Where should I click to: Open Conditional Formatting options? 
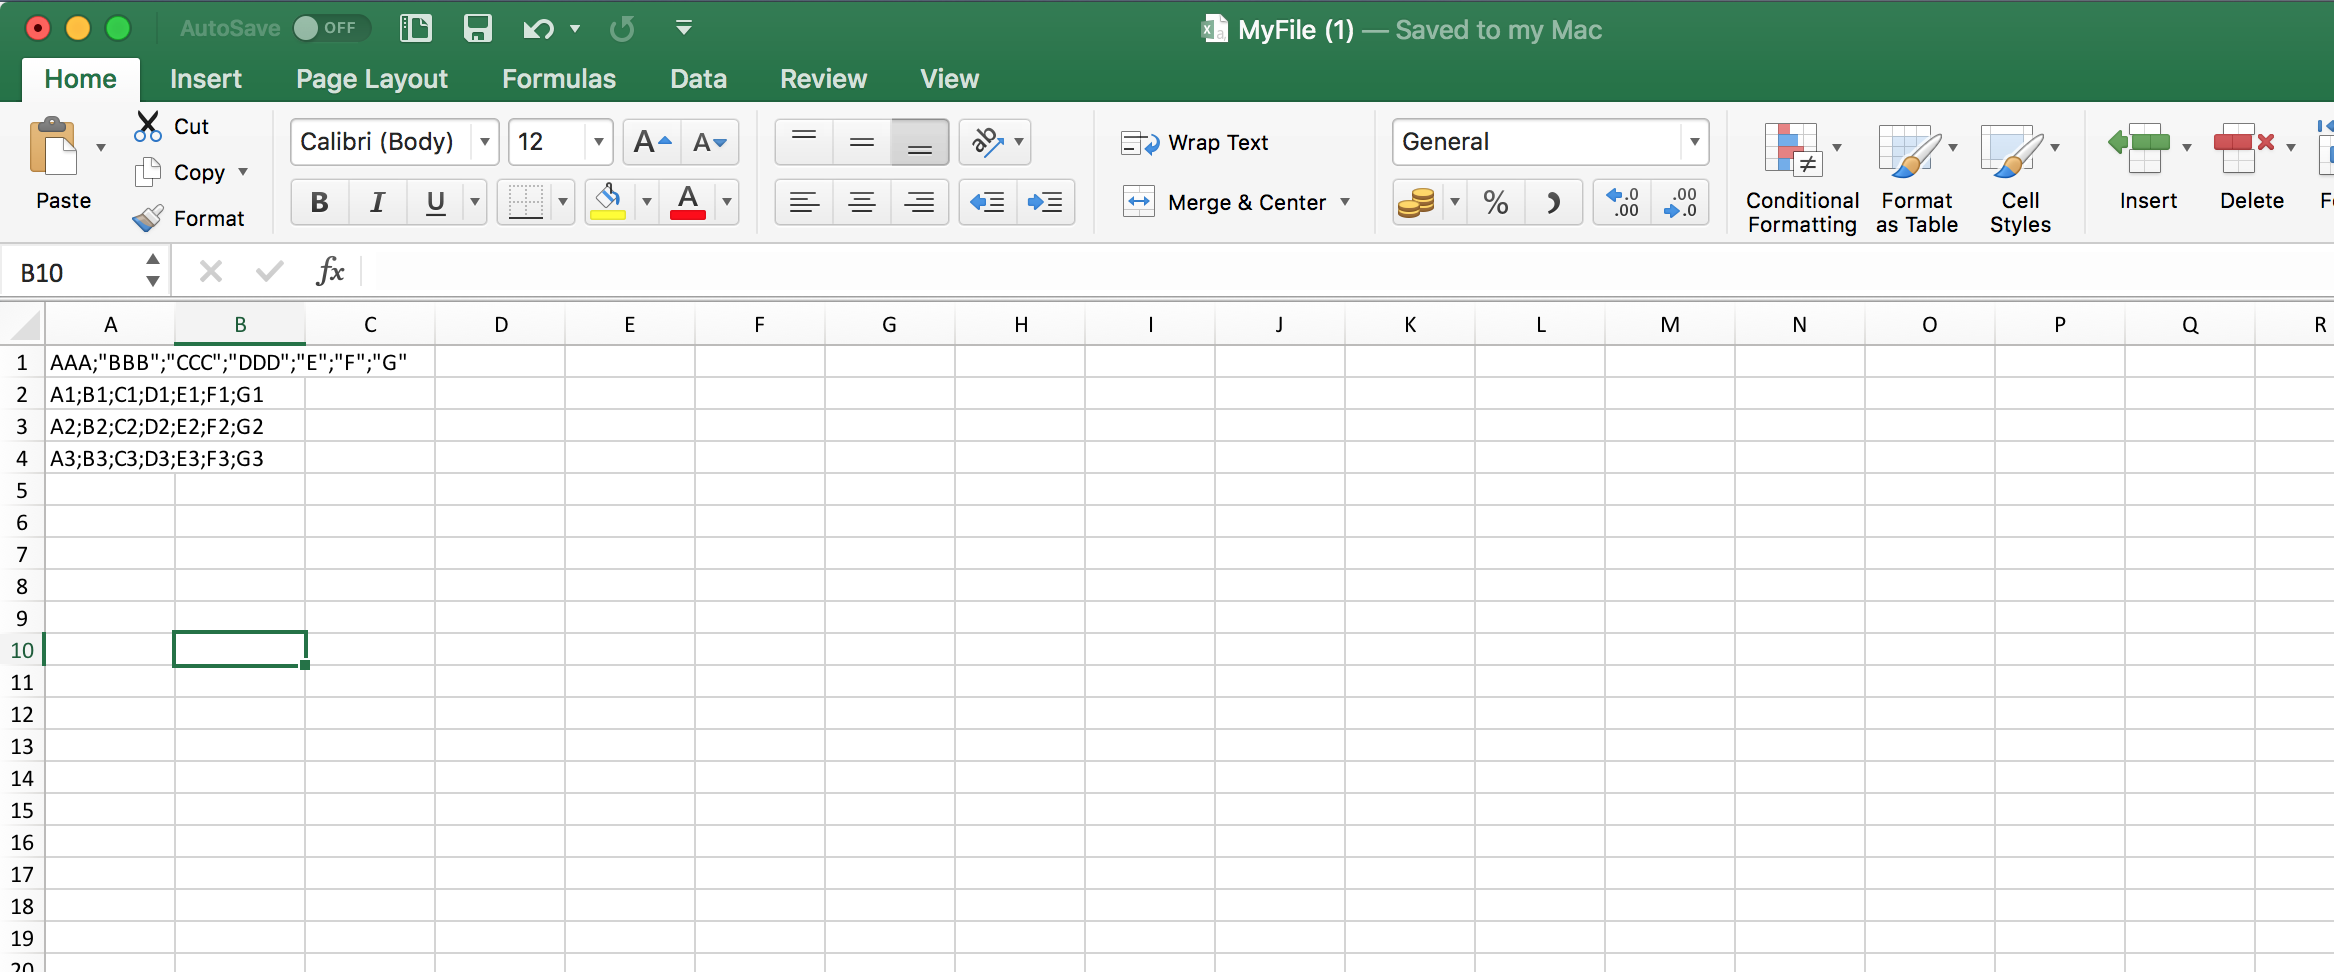click(x=1799, y=175)
